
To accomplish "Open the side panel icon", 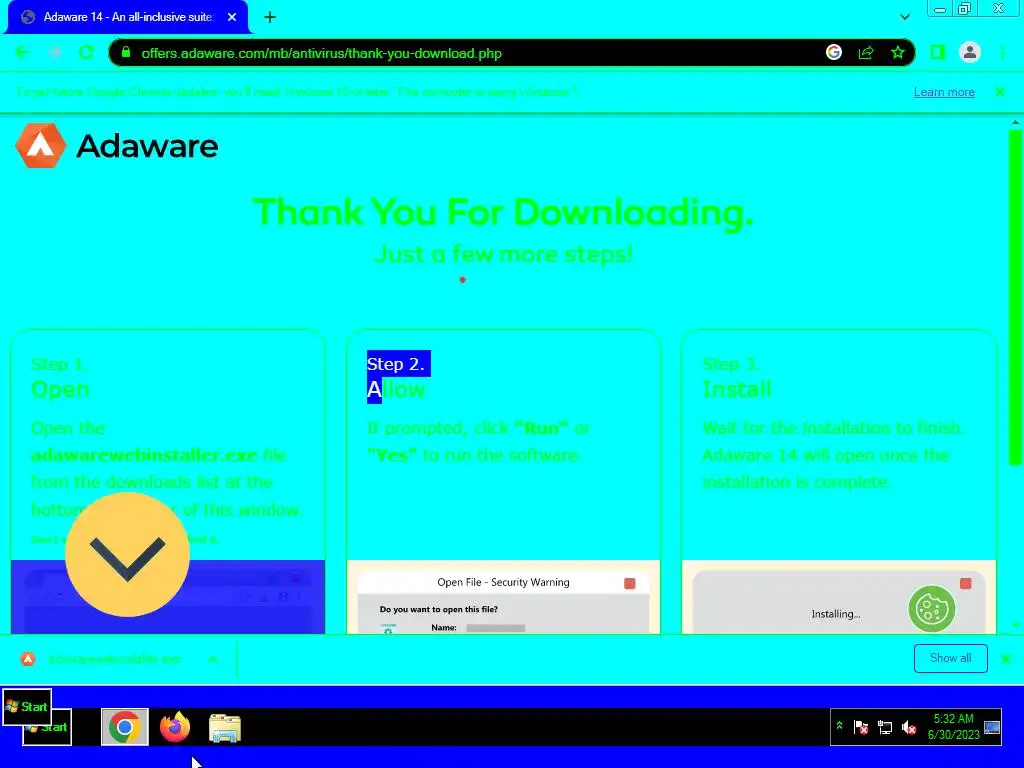I will (937, 52).
